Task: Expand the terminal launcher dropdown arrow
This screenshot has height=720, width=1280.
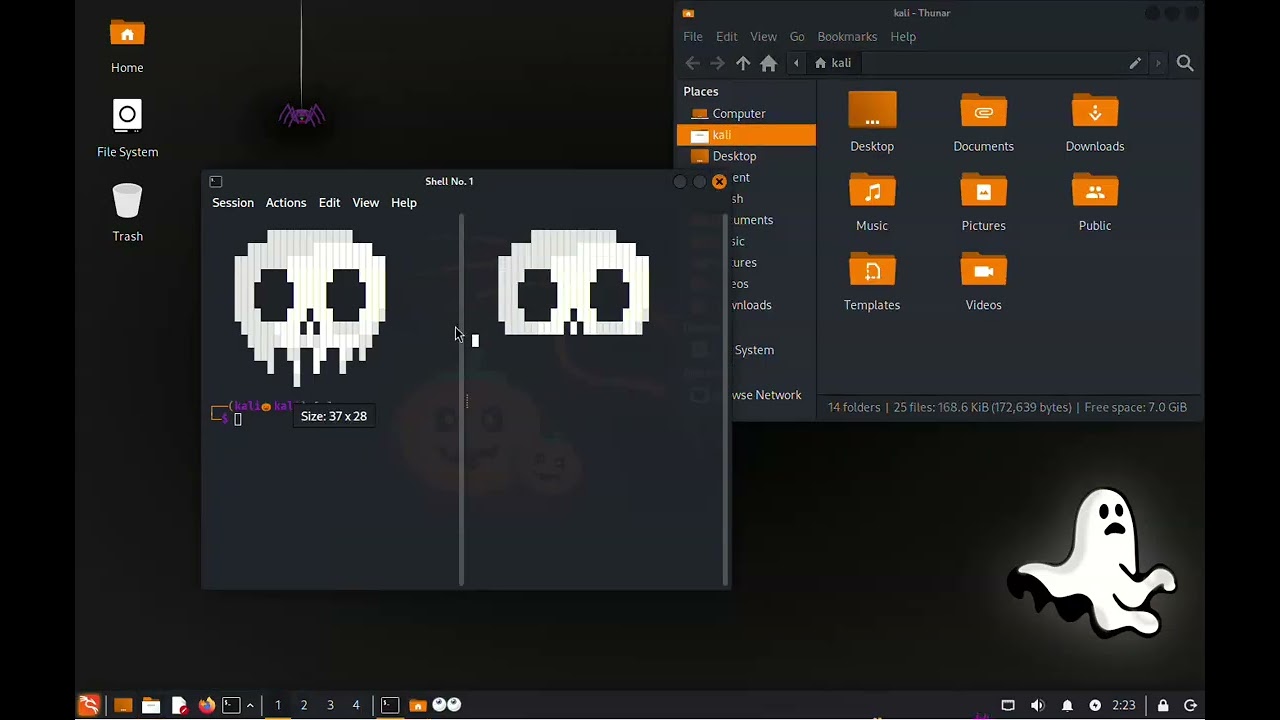Action: tap(250, 705)
